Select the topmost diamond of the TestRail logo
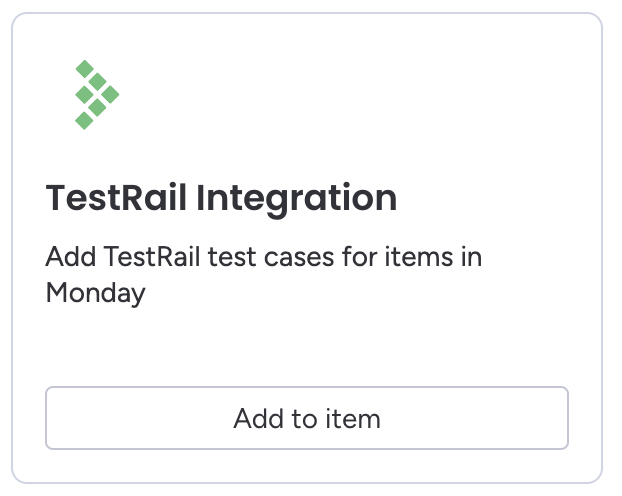Screen dimensions: 622x496 pos(84,69)
